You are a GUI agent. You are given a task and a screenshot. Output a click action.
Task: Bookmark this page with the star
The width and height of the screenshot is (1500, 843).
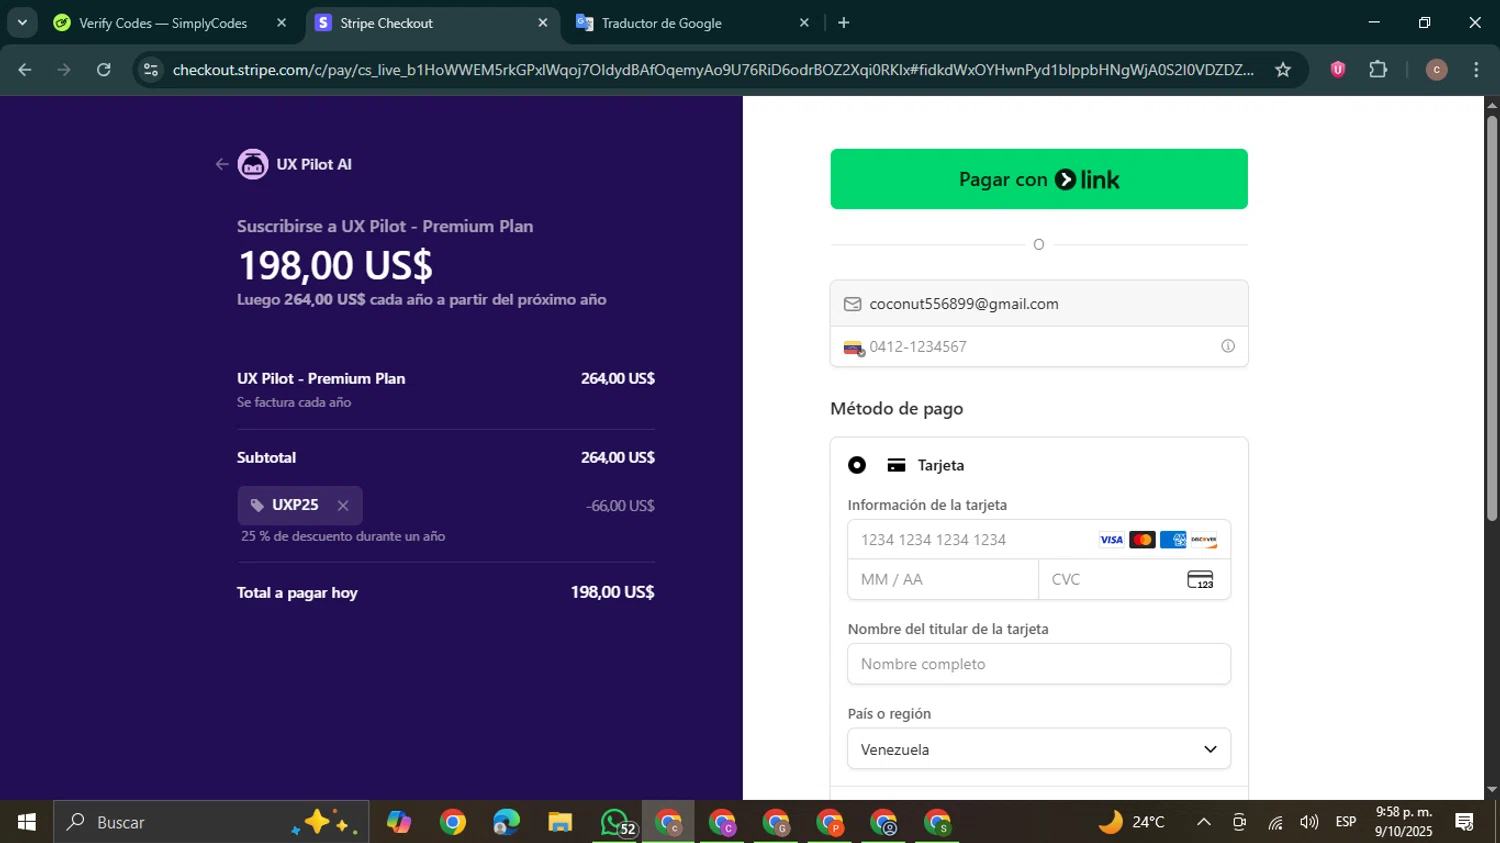[x=1283, y=69]
